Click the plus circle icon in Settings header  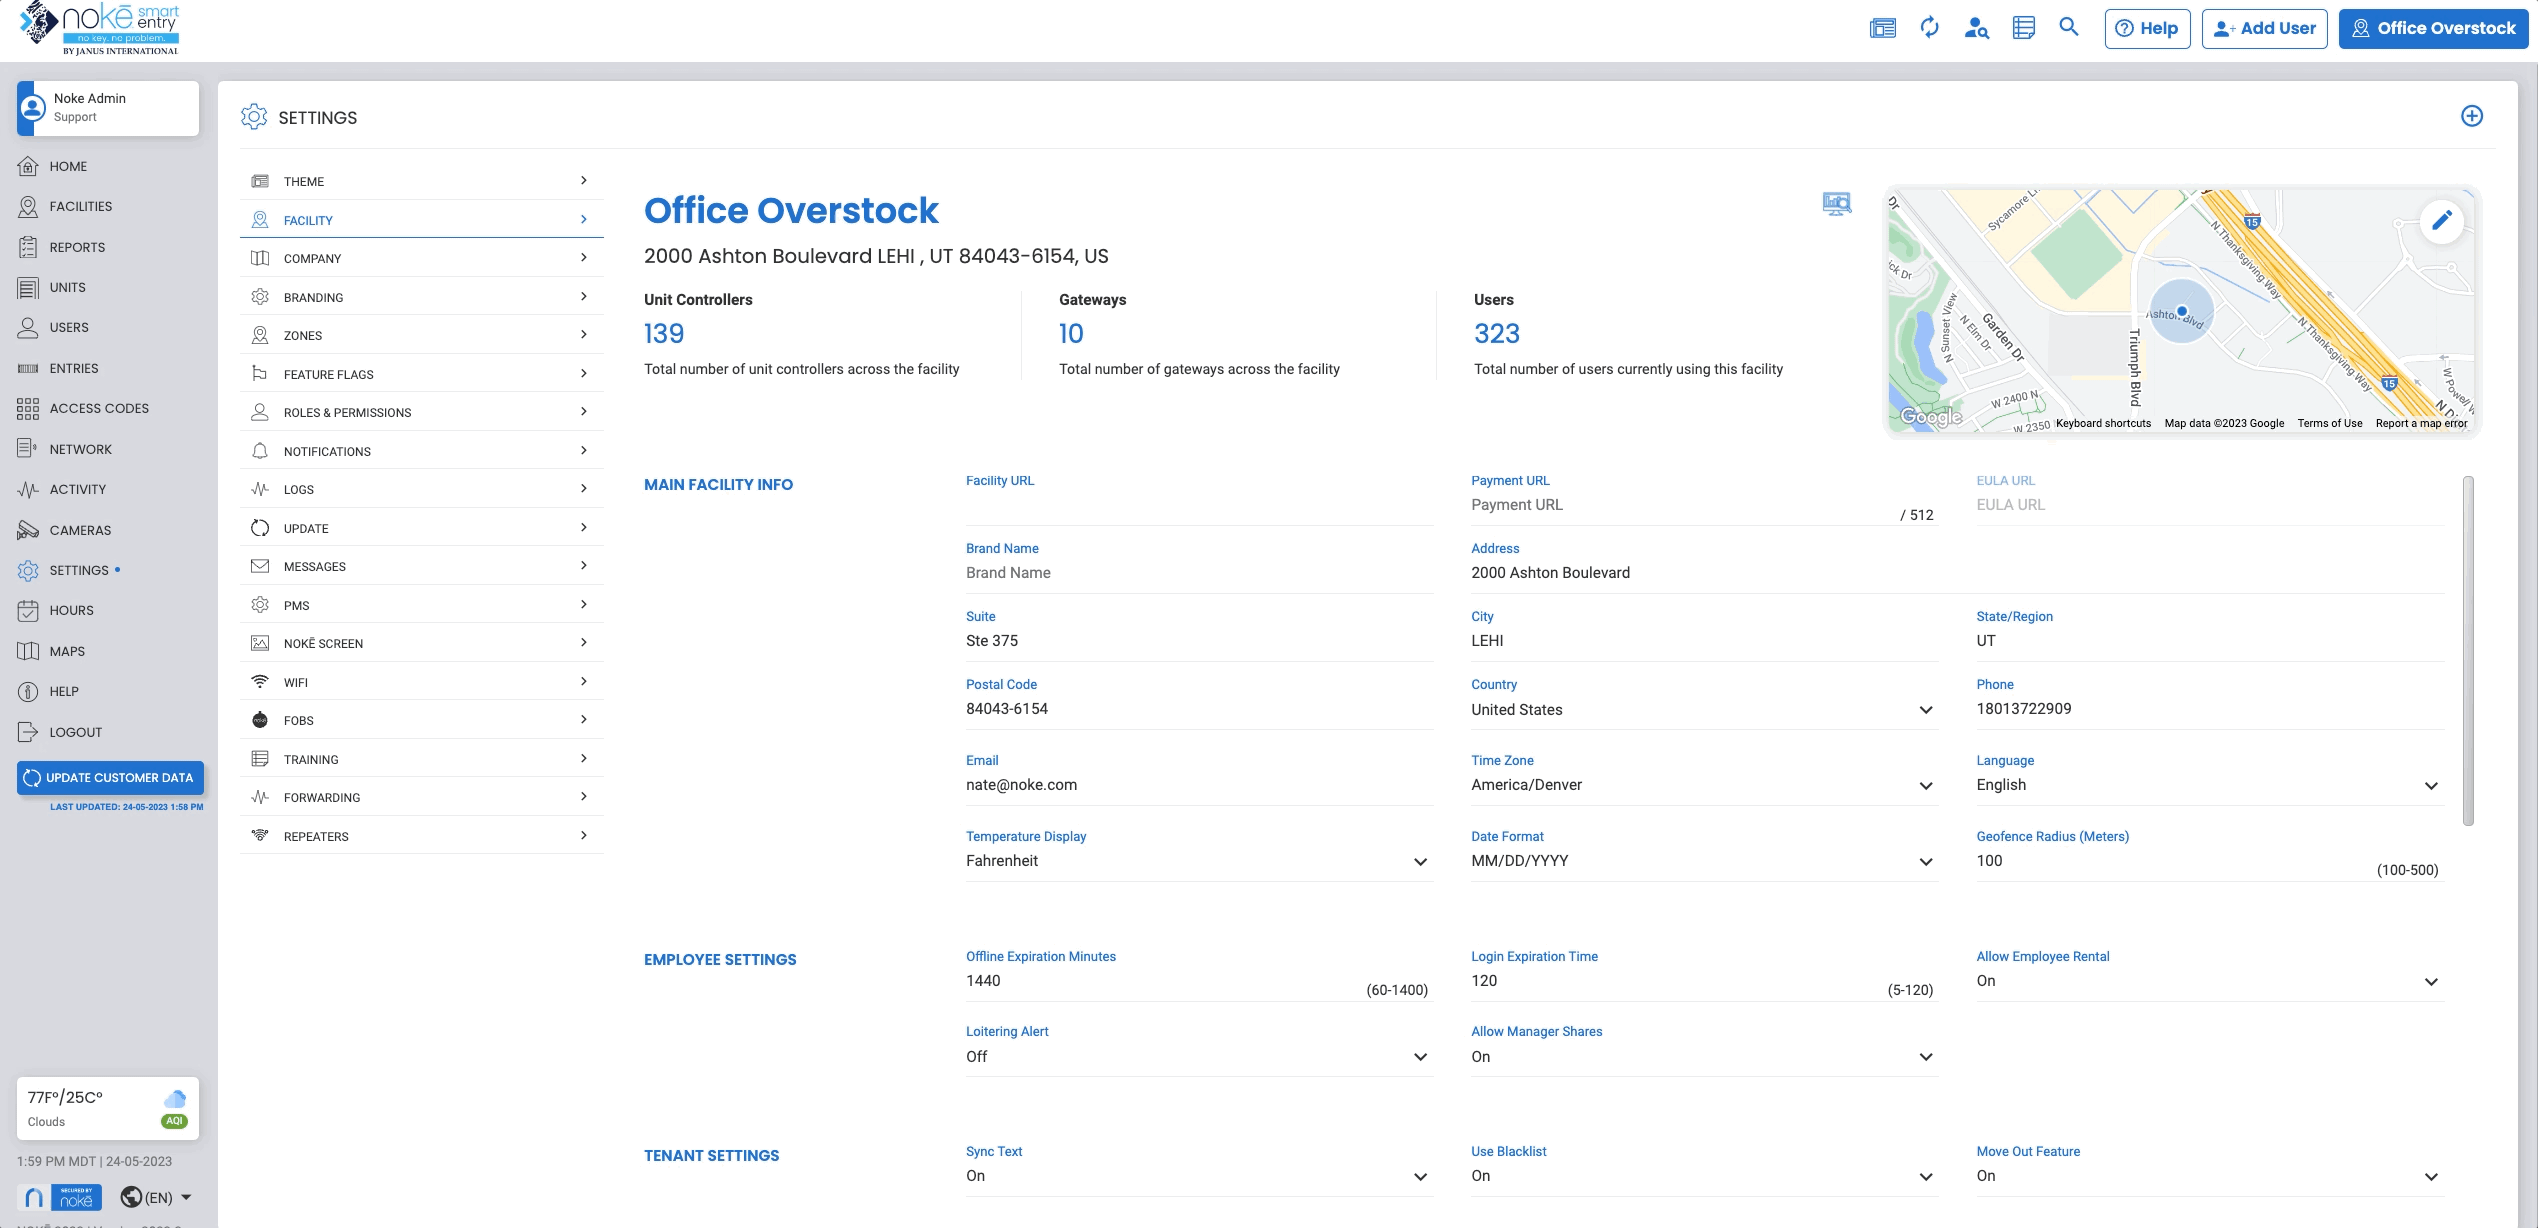click(x=2471, y=116)
